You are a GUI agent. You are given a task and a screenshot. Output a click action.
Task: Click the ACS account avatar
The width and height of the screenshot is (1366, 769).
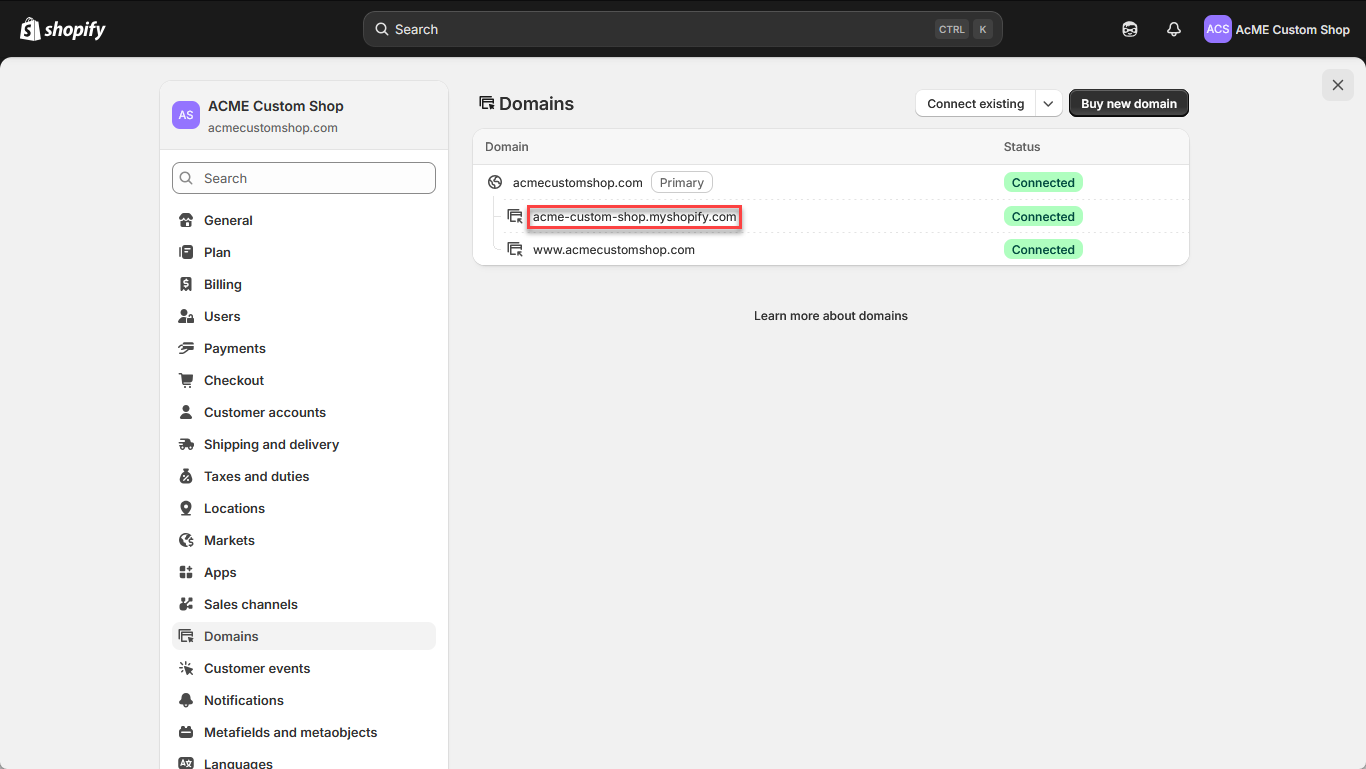(1217, 29)
